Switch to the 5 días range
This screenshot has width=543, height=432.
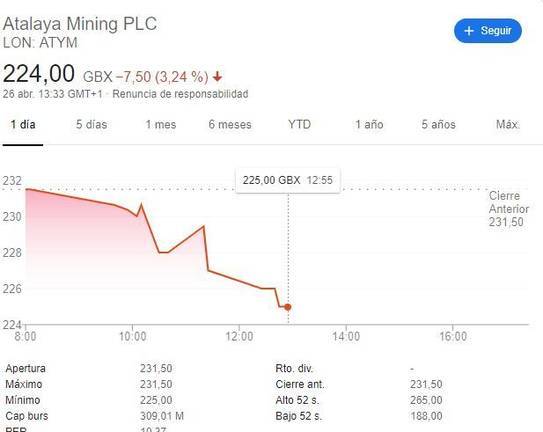point(91,124)
